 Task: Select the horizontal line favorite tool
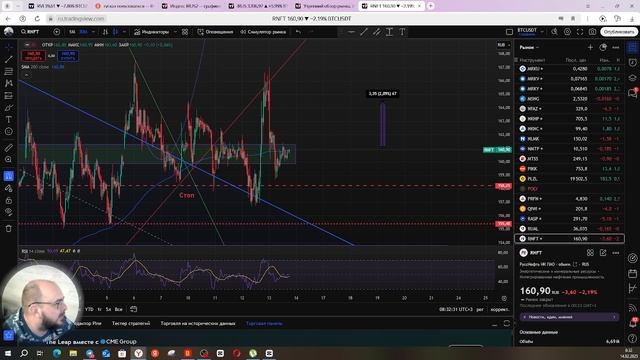tap(351, 32)
